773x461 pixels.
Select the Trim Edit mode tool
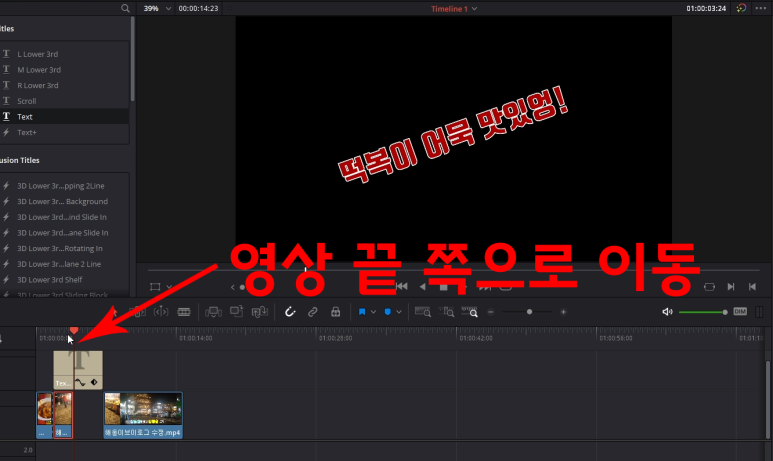137,312
